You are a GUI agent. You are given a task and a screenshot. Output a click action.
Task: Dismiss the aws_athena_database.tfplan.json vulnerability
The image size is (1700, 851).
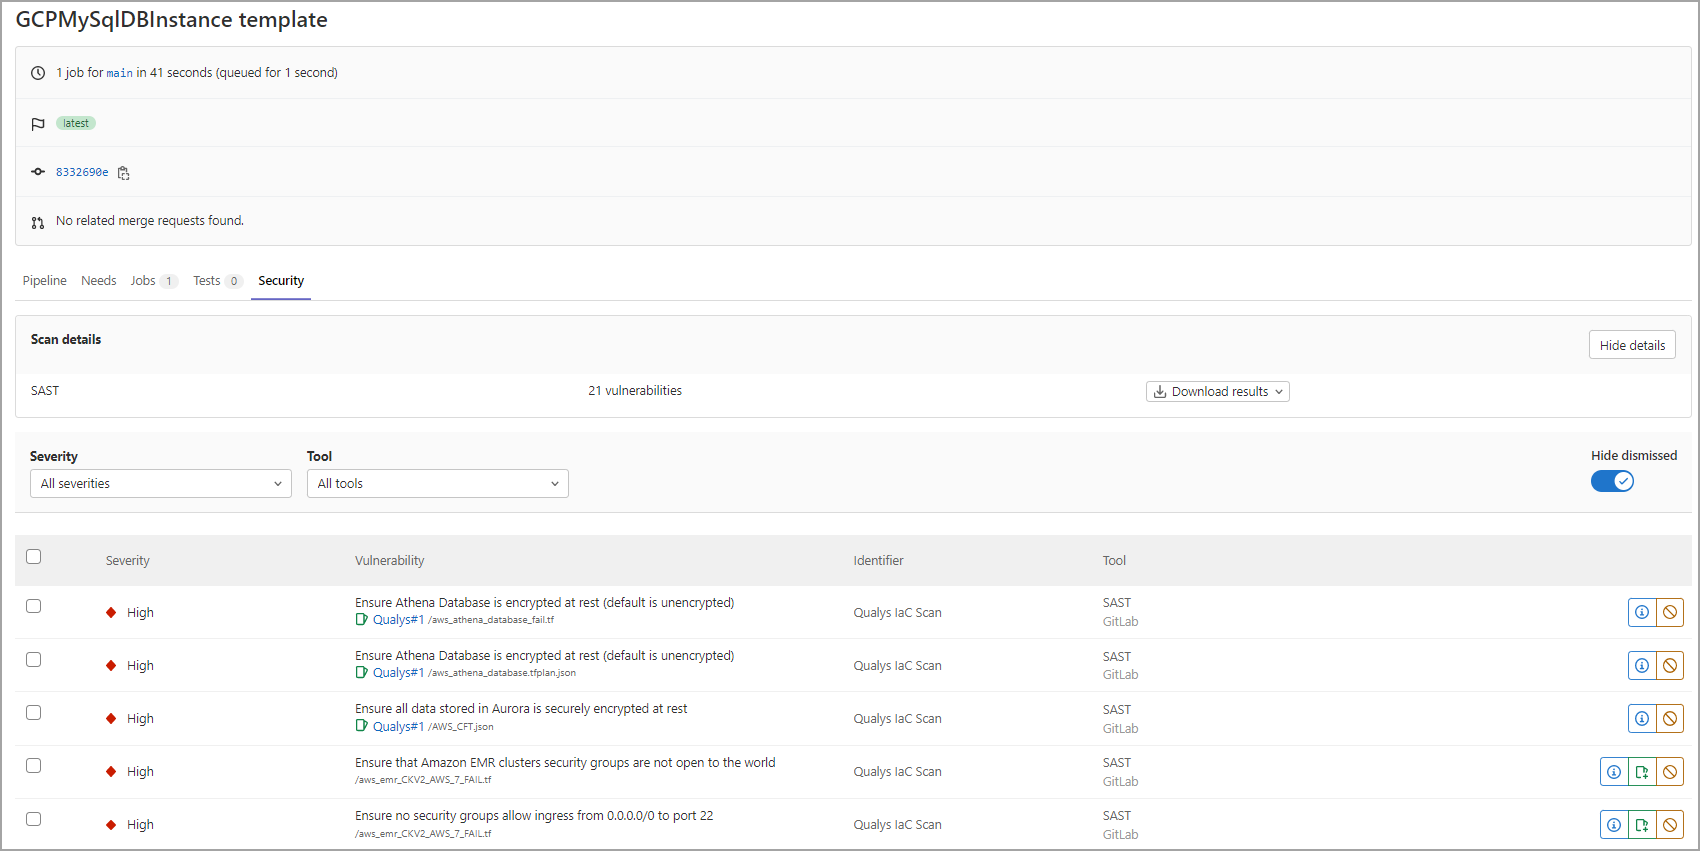coord(1670,665)
